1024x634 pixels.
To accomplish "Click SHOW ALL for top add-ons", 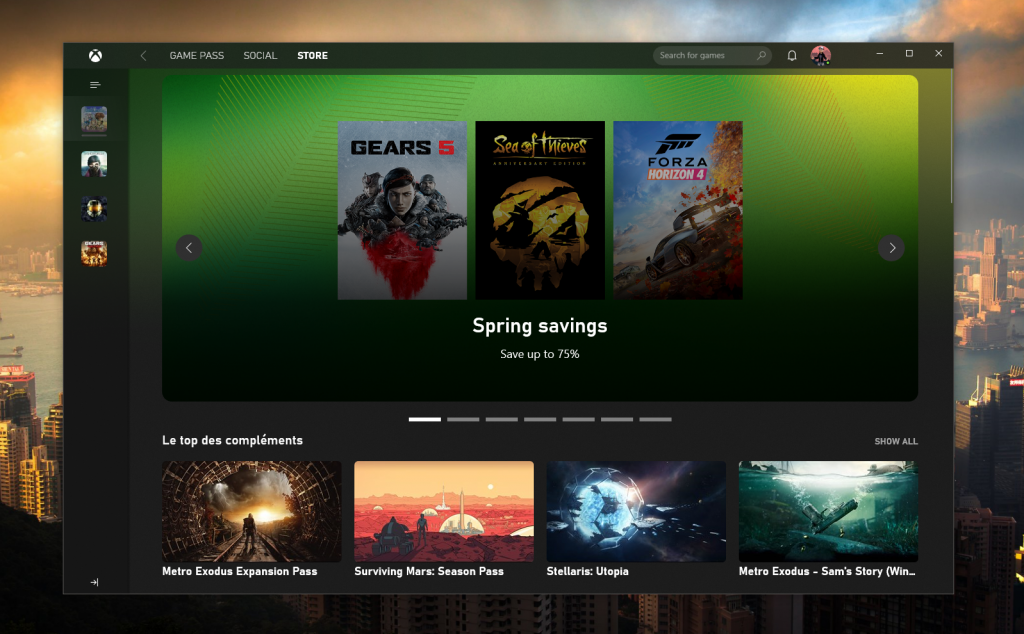I will [896, 441].
